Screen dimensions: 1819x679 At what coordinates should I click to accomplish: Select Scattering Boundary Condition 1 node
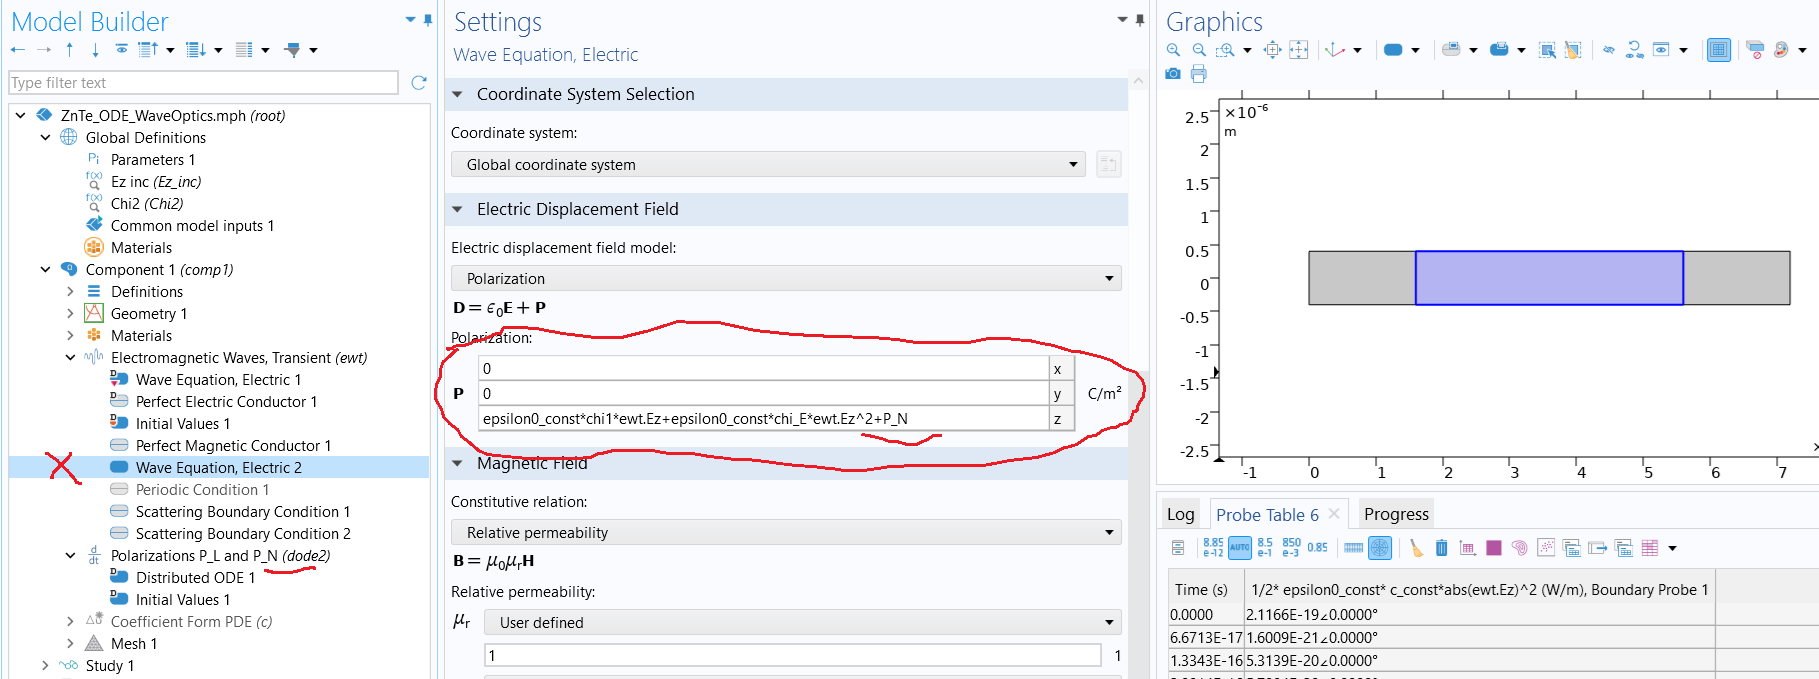[x=243, y=512]
